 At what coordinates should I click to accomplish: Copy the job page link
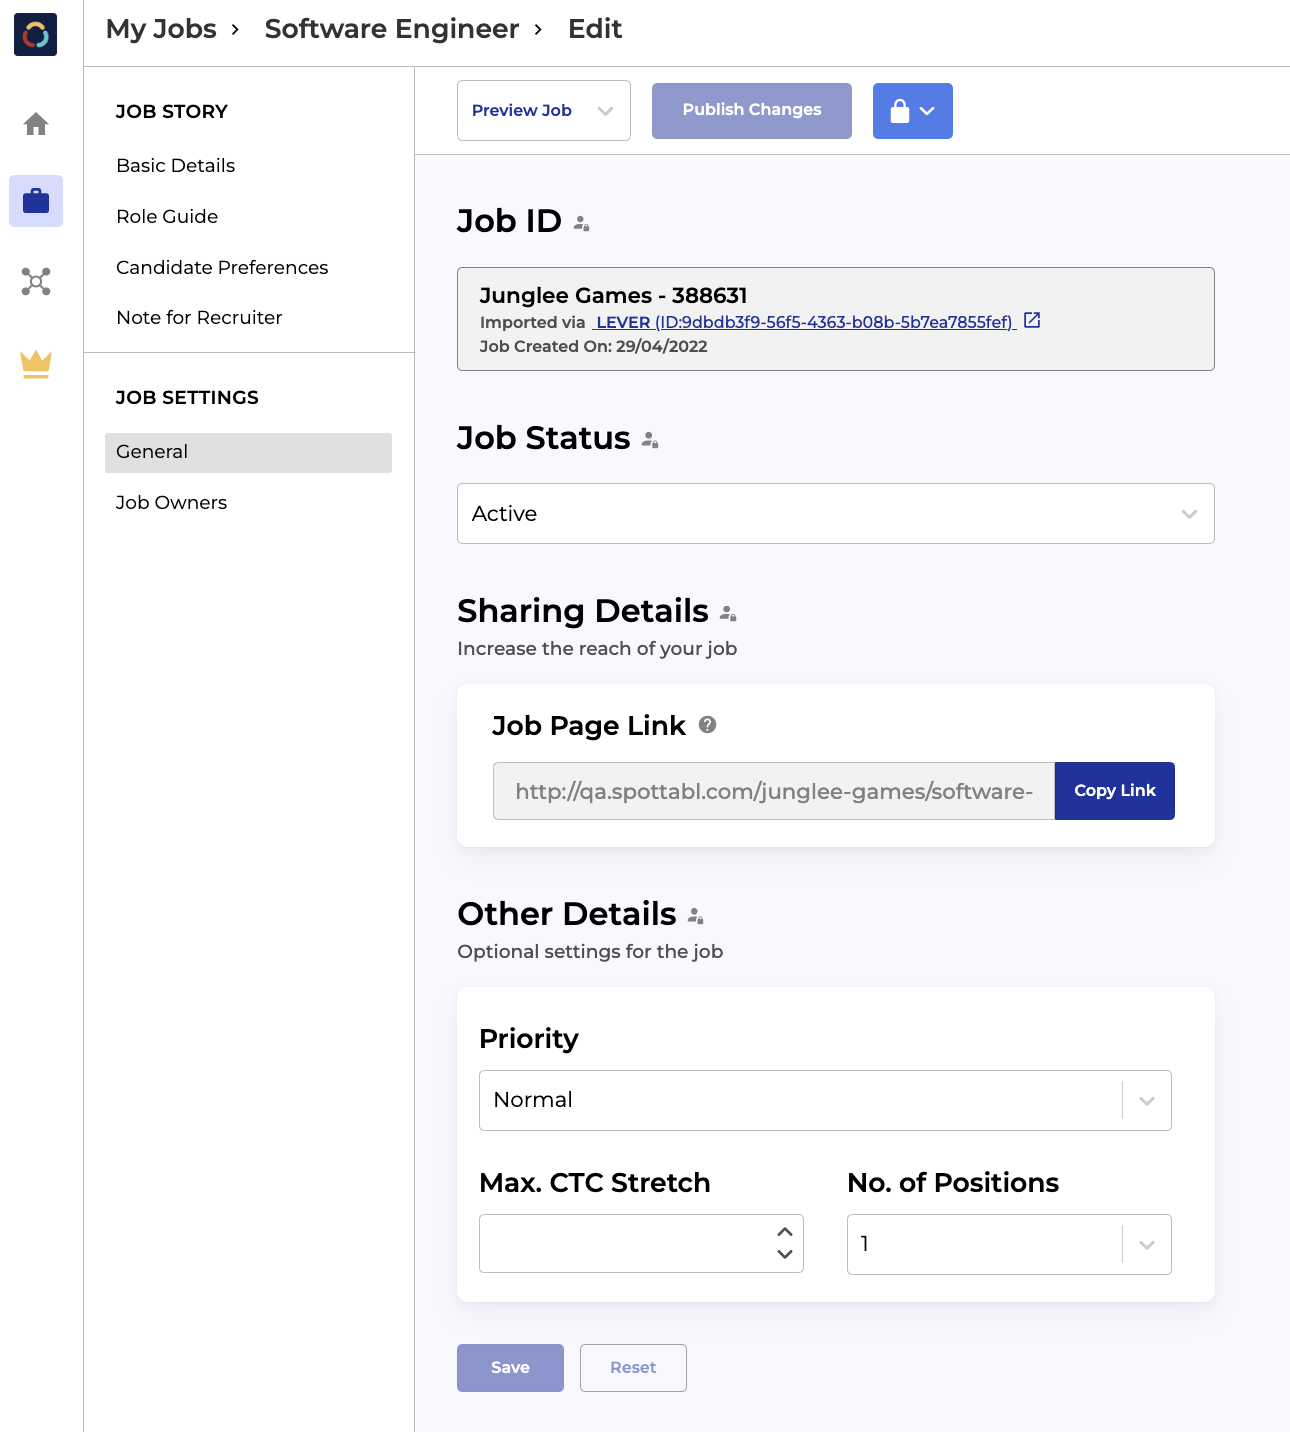pyautogui.click(x=1114, y=790)
